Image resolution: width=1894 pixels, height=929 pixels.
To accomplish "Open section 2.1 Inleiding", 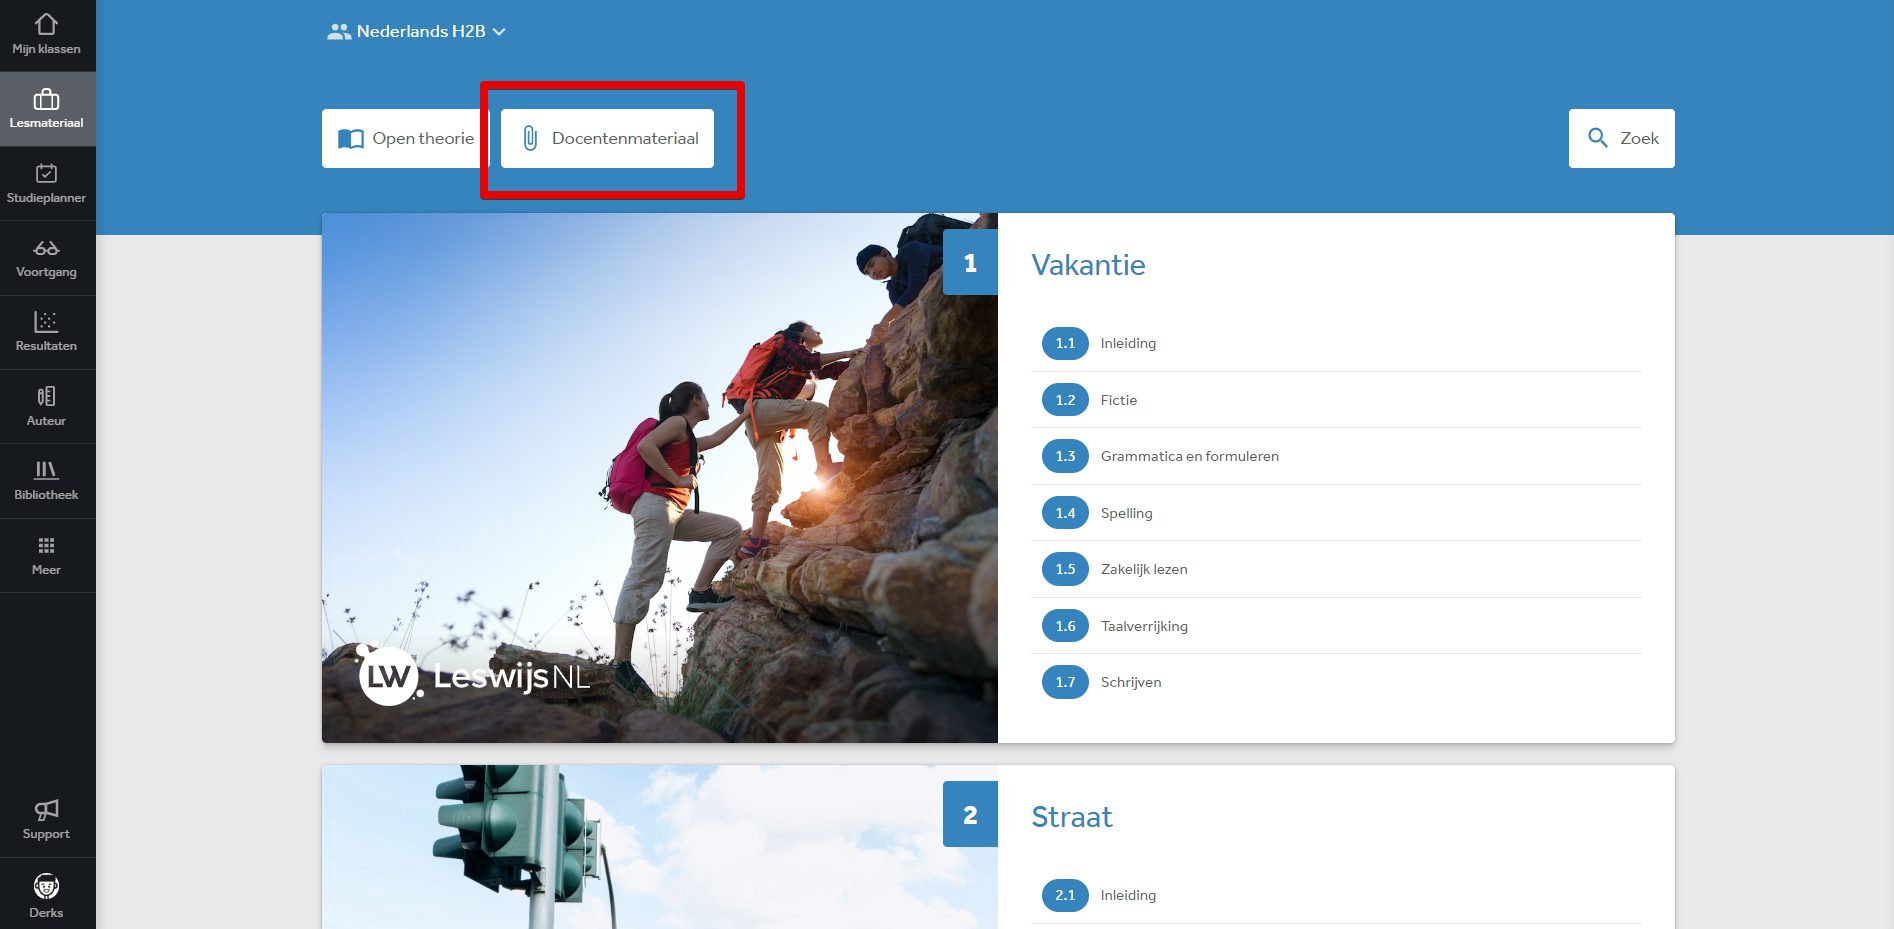I will click(1336, 895).
